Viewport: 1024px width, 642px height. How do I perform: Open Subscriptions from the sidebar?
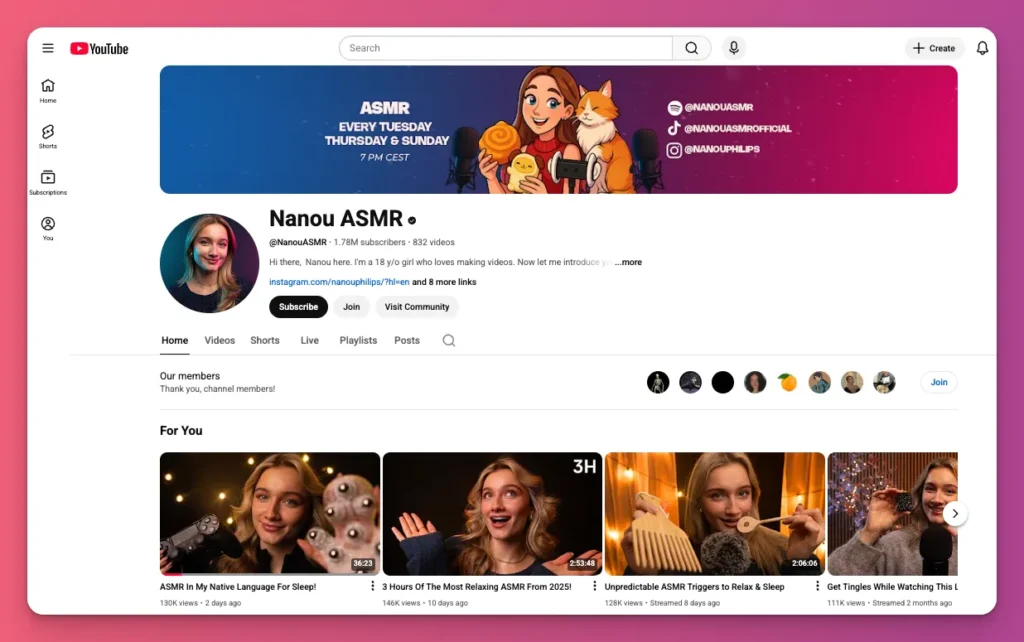click(47, 180)
